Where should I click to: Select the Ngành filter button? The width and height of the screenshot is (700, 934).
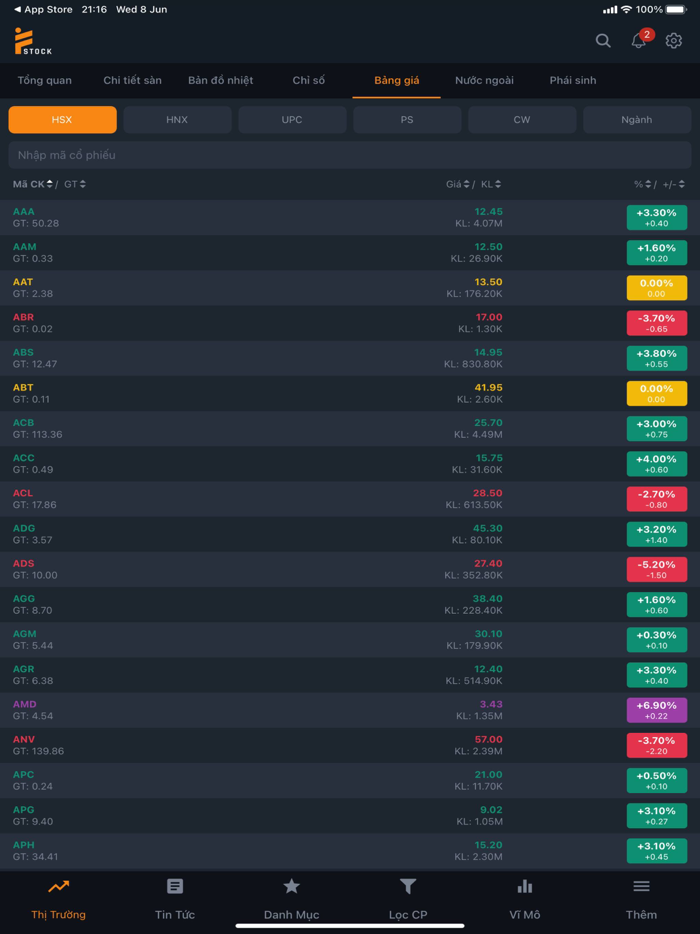[x=637, y=120]
